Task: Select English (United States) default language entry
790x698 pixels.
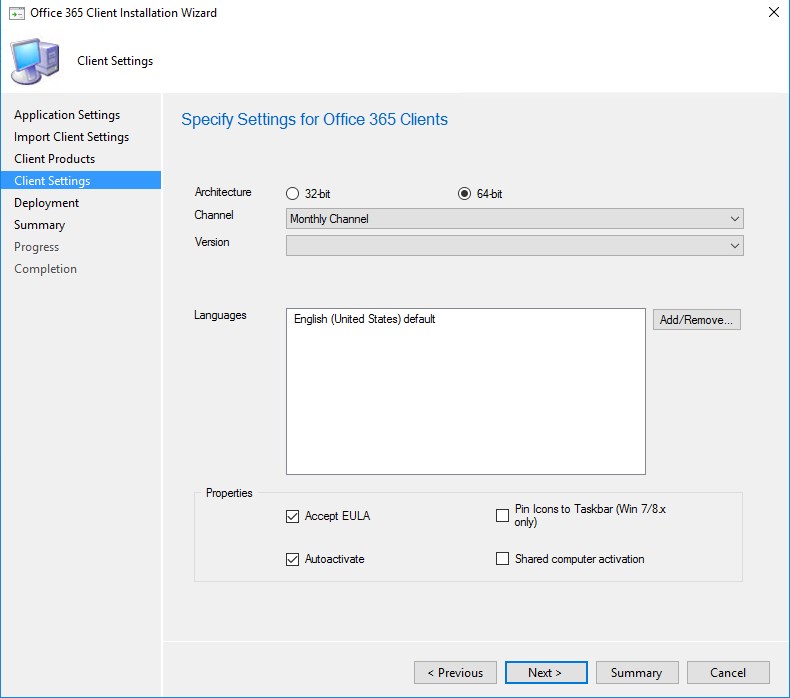Action: [364, 319]
